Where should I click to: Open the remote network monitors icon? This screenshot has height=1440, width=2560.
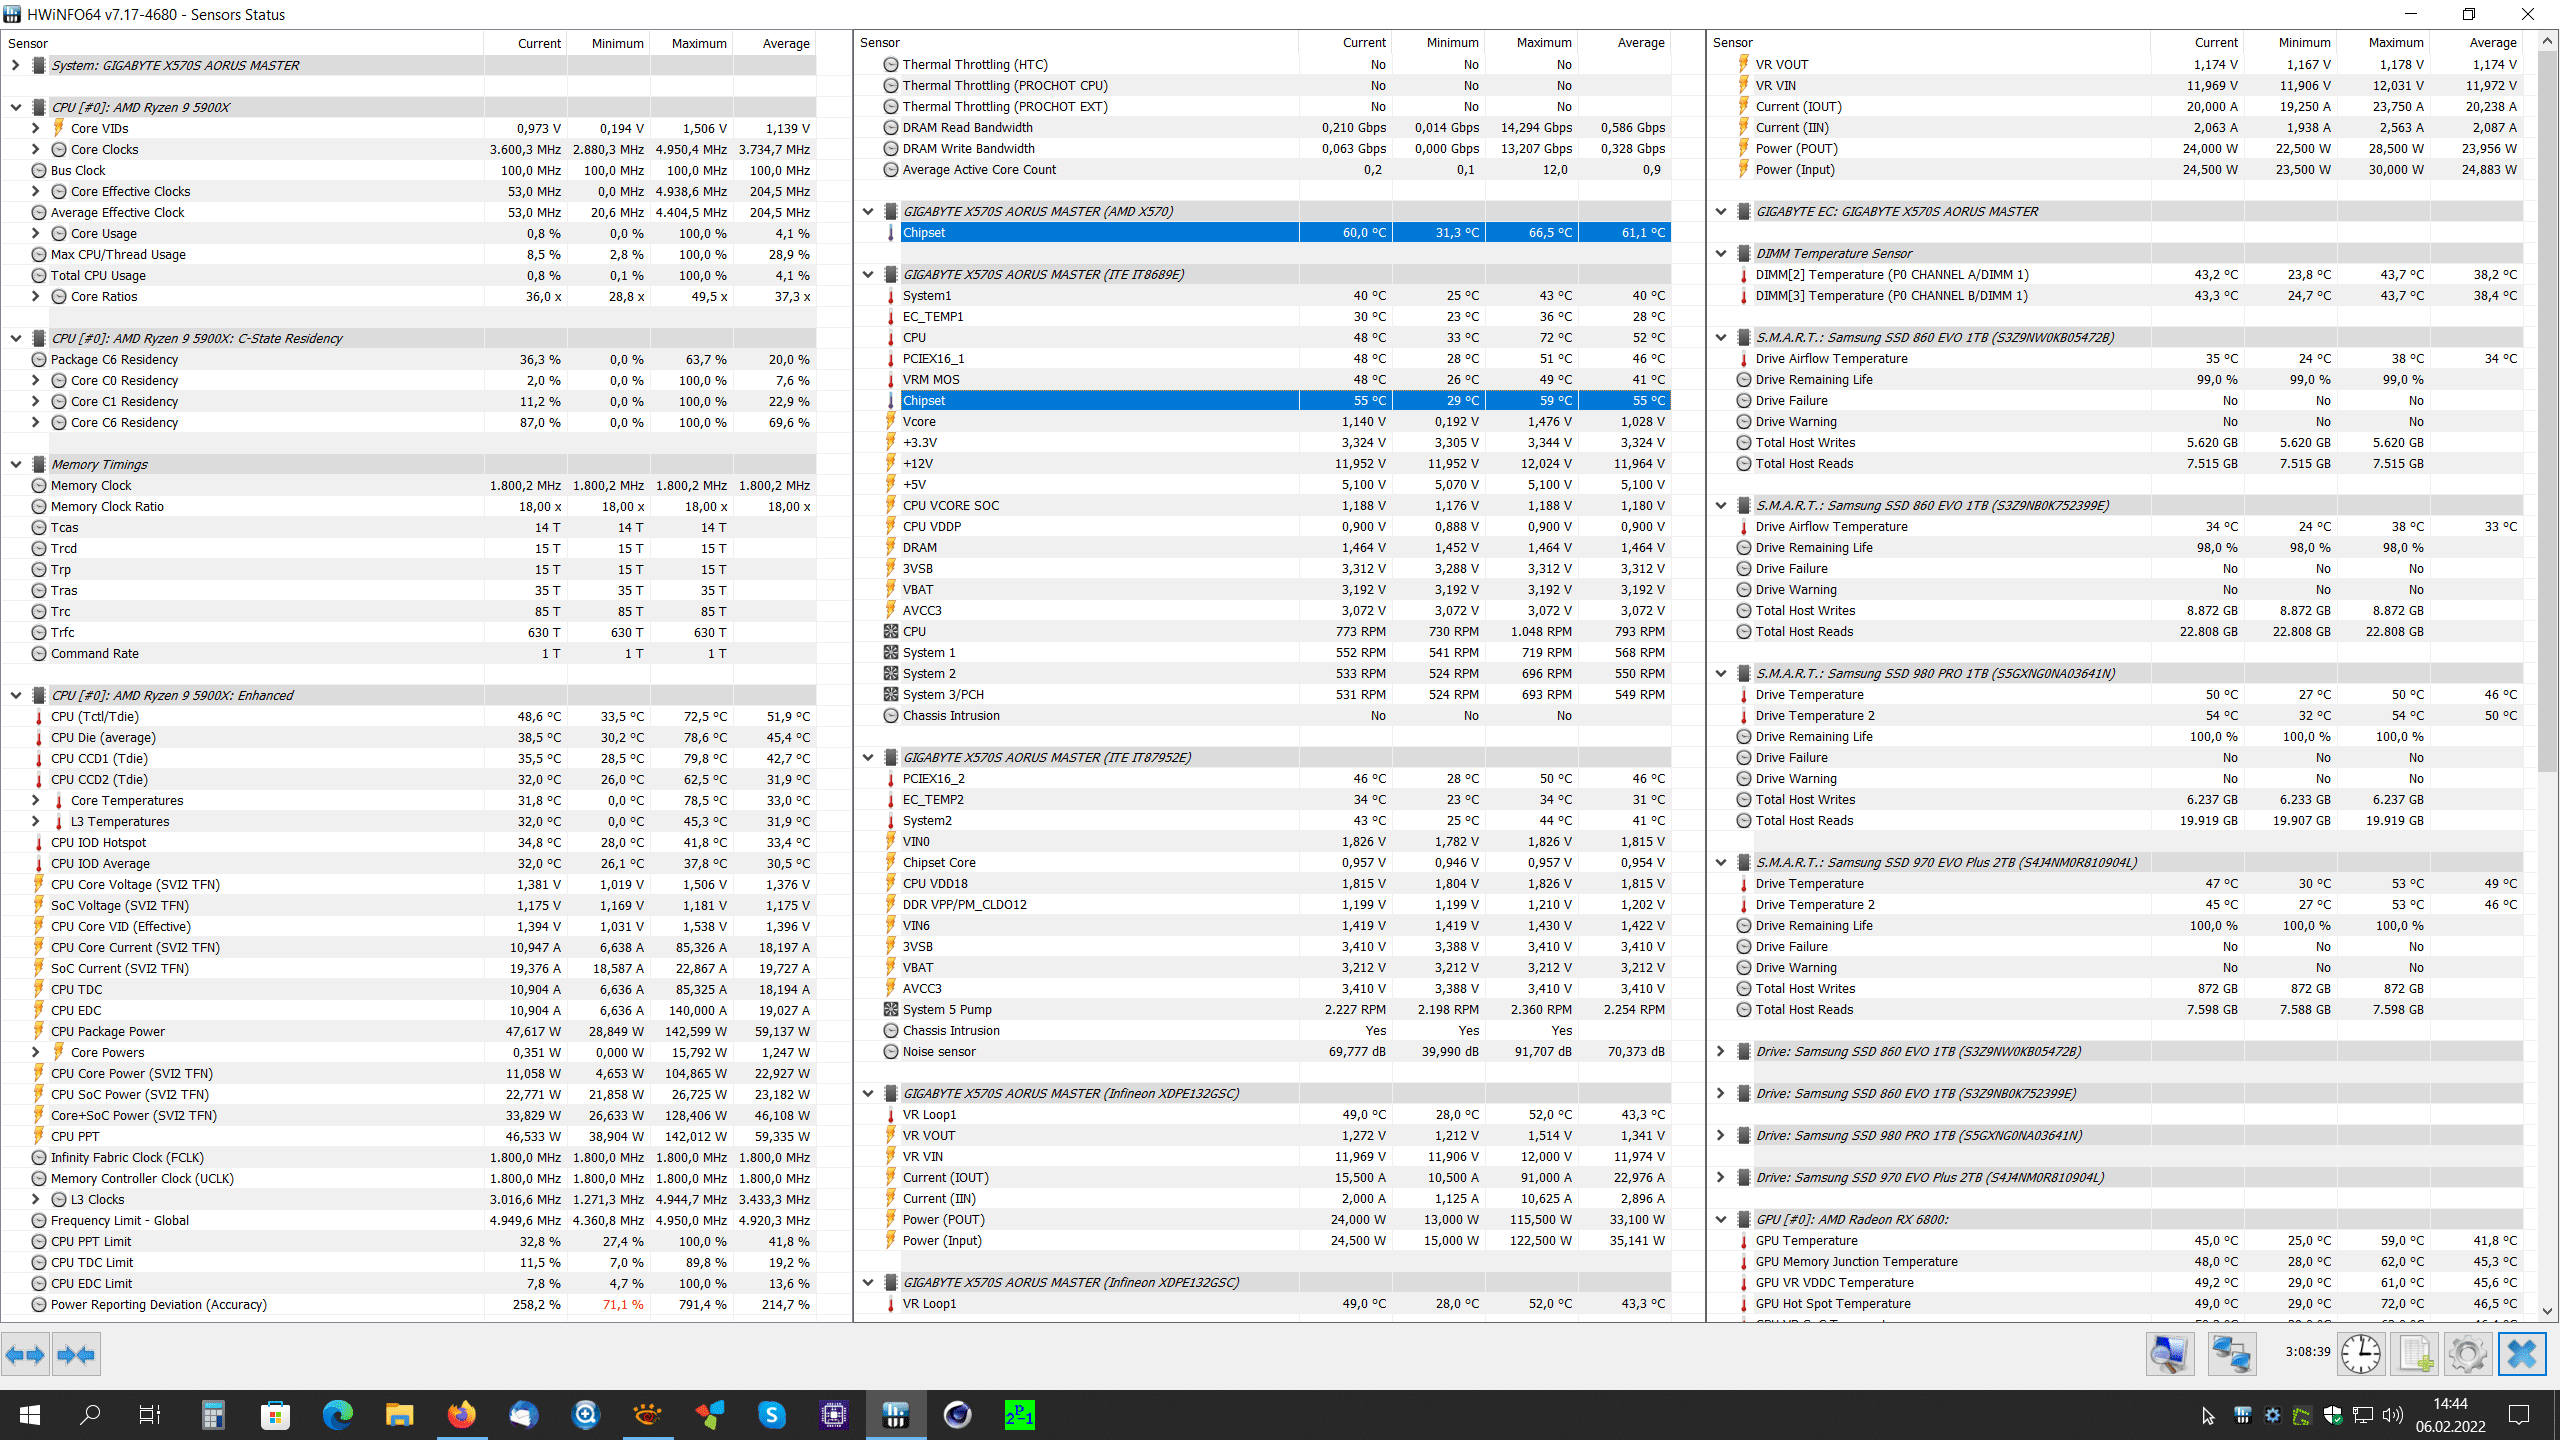pos(2231,1355)
